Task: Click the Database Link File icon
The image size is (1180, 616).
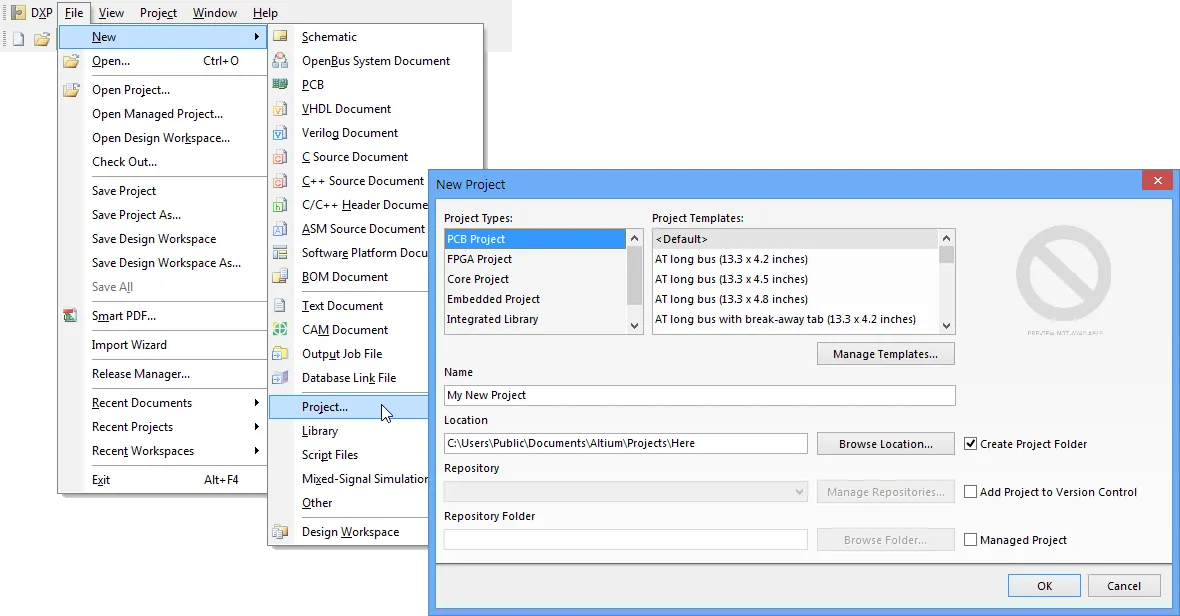Action: pyautogui.click(x=280, y=378)
